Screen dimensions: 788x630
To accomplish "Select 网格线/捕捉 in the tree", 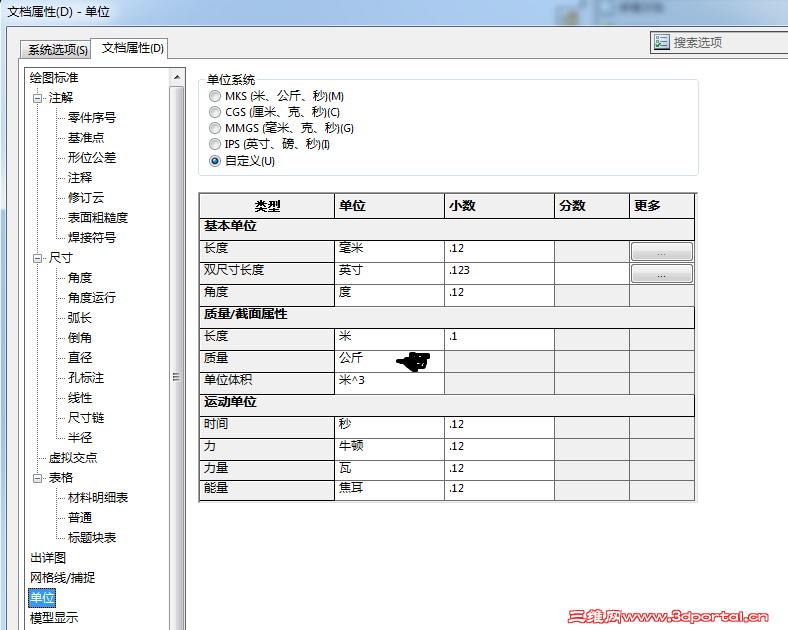I will [x=62, y=578].
